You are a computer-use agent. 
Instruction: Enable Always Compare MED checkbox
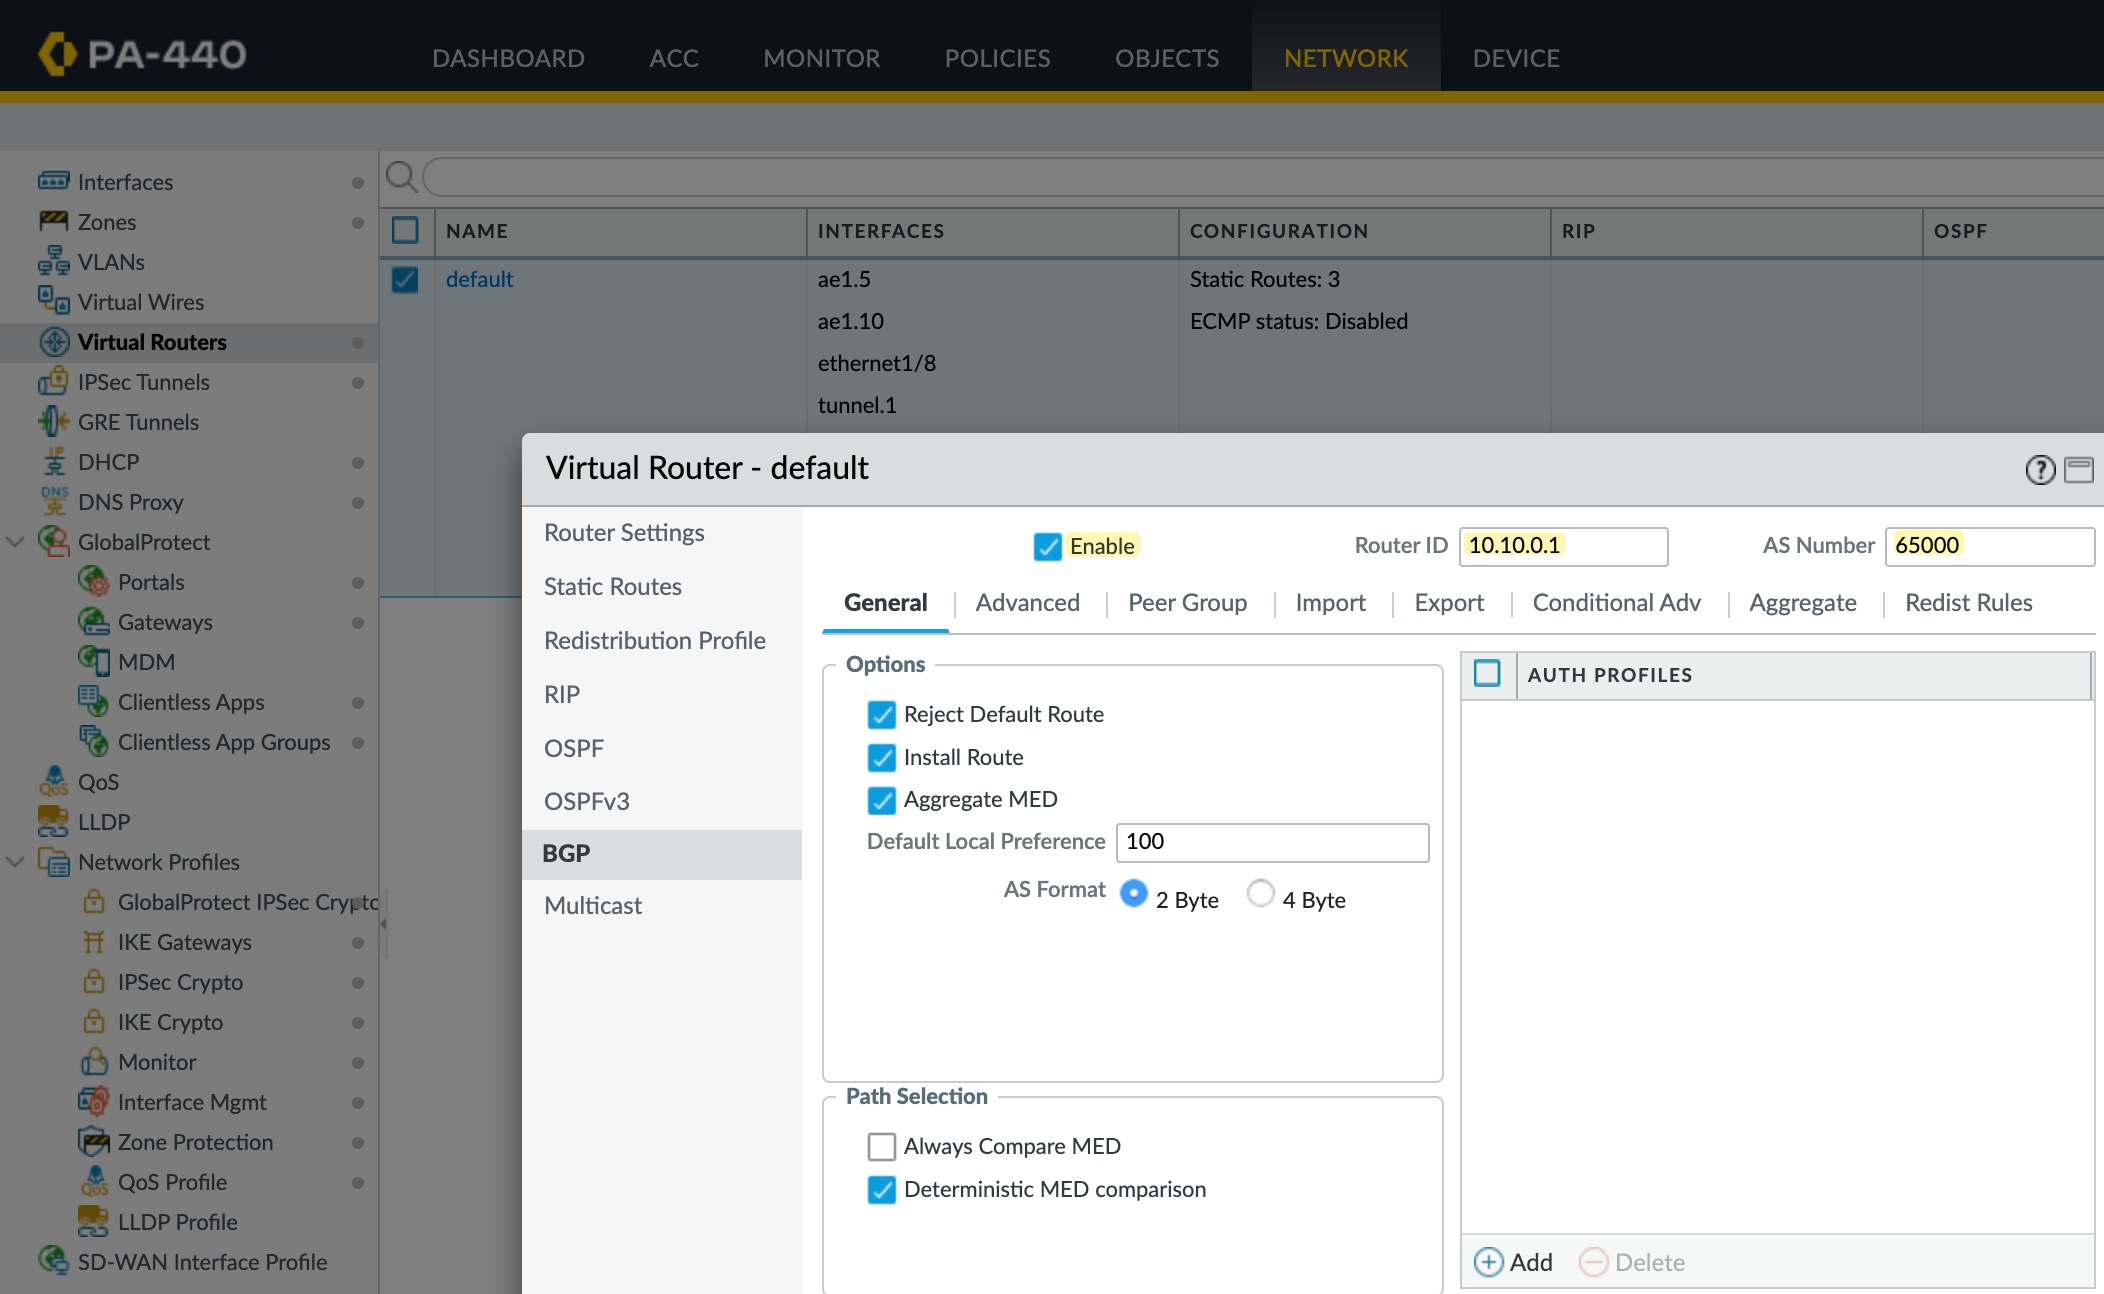[x=881, y=1146]
